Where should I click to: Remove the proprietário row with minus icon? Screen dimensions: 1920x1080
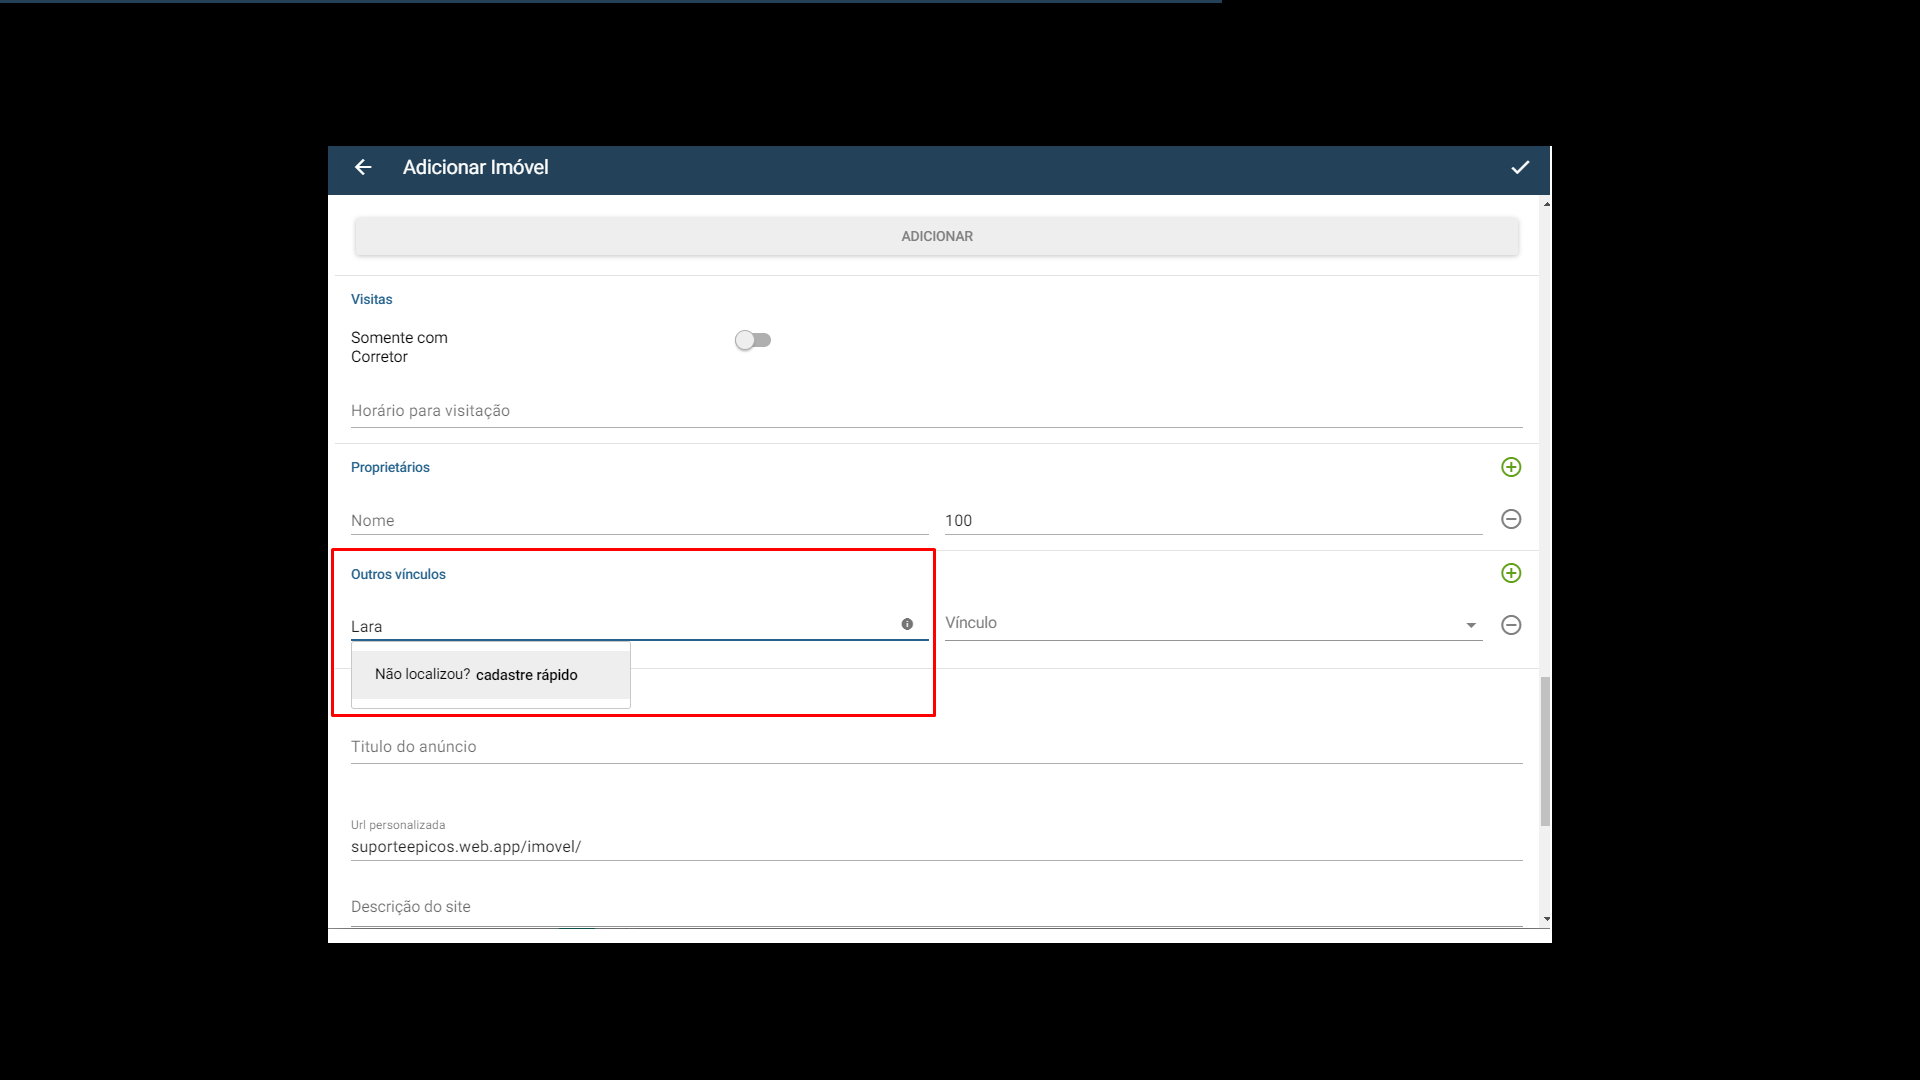1511,519
